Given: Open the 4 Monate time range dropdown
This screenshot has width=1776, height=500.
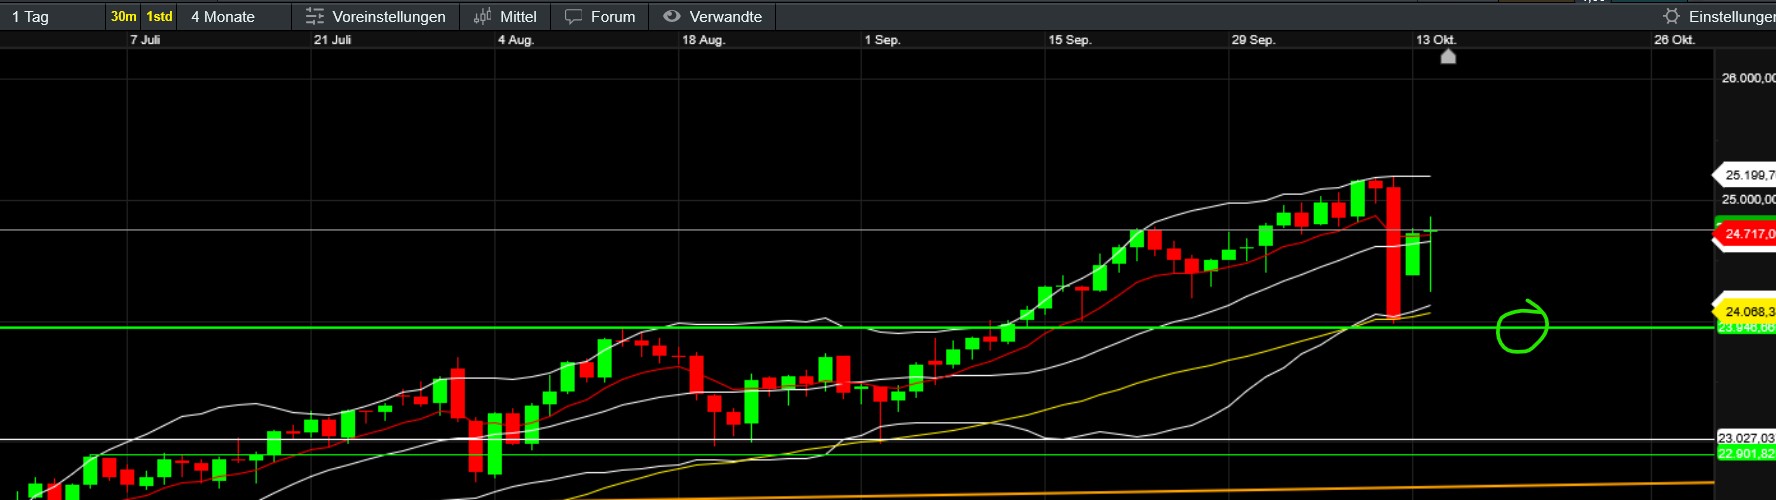Looking at the screenshot, I should click(223, 16).
